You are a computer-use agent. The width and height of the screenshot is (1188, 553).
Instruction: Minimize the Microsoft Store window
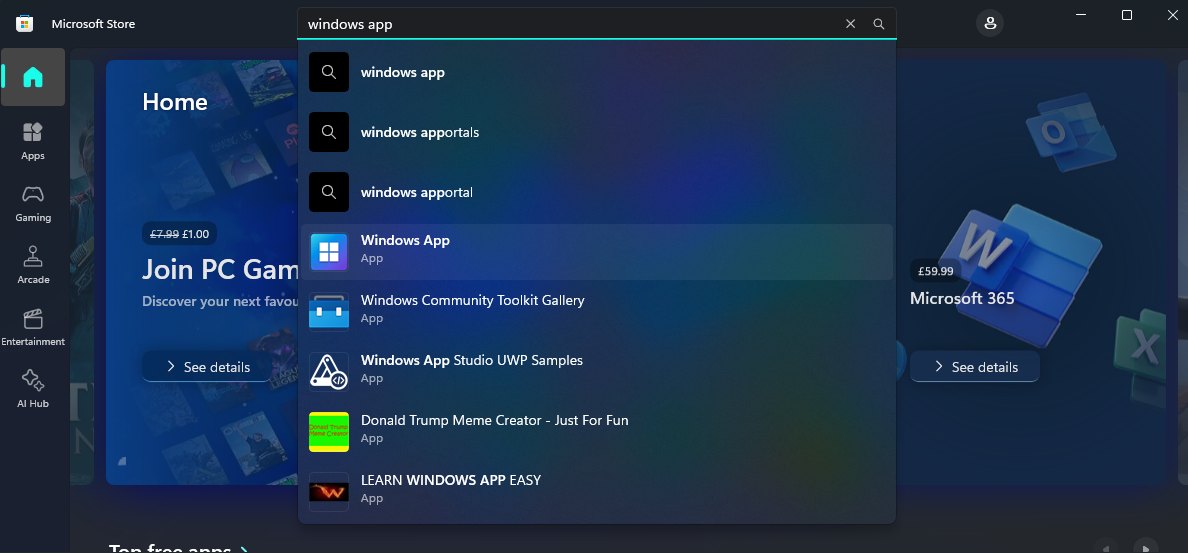coord(1081,15)
